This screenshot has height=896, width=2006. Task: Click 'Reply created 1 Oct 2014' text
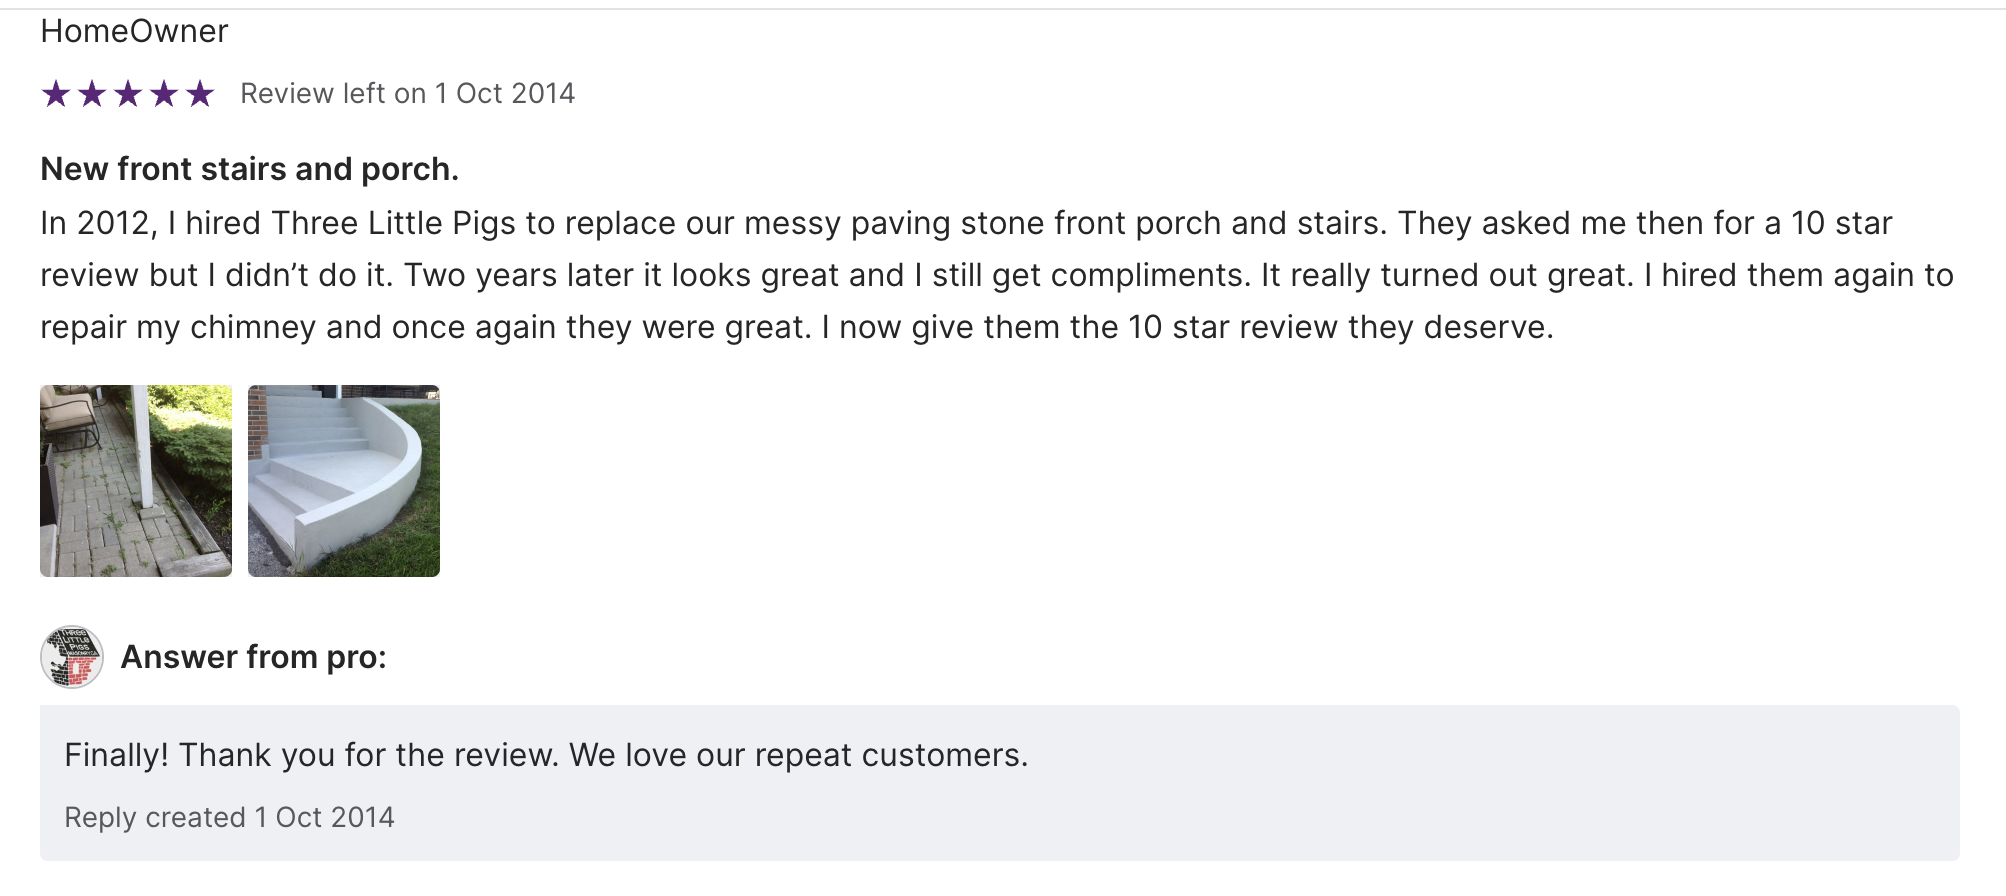229,818
